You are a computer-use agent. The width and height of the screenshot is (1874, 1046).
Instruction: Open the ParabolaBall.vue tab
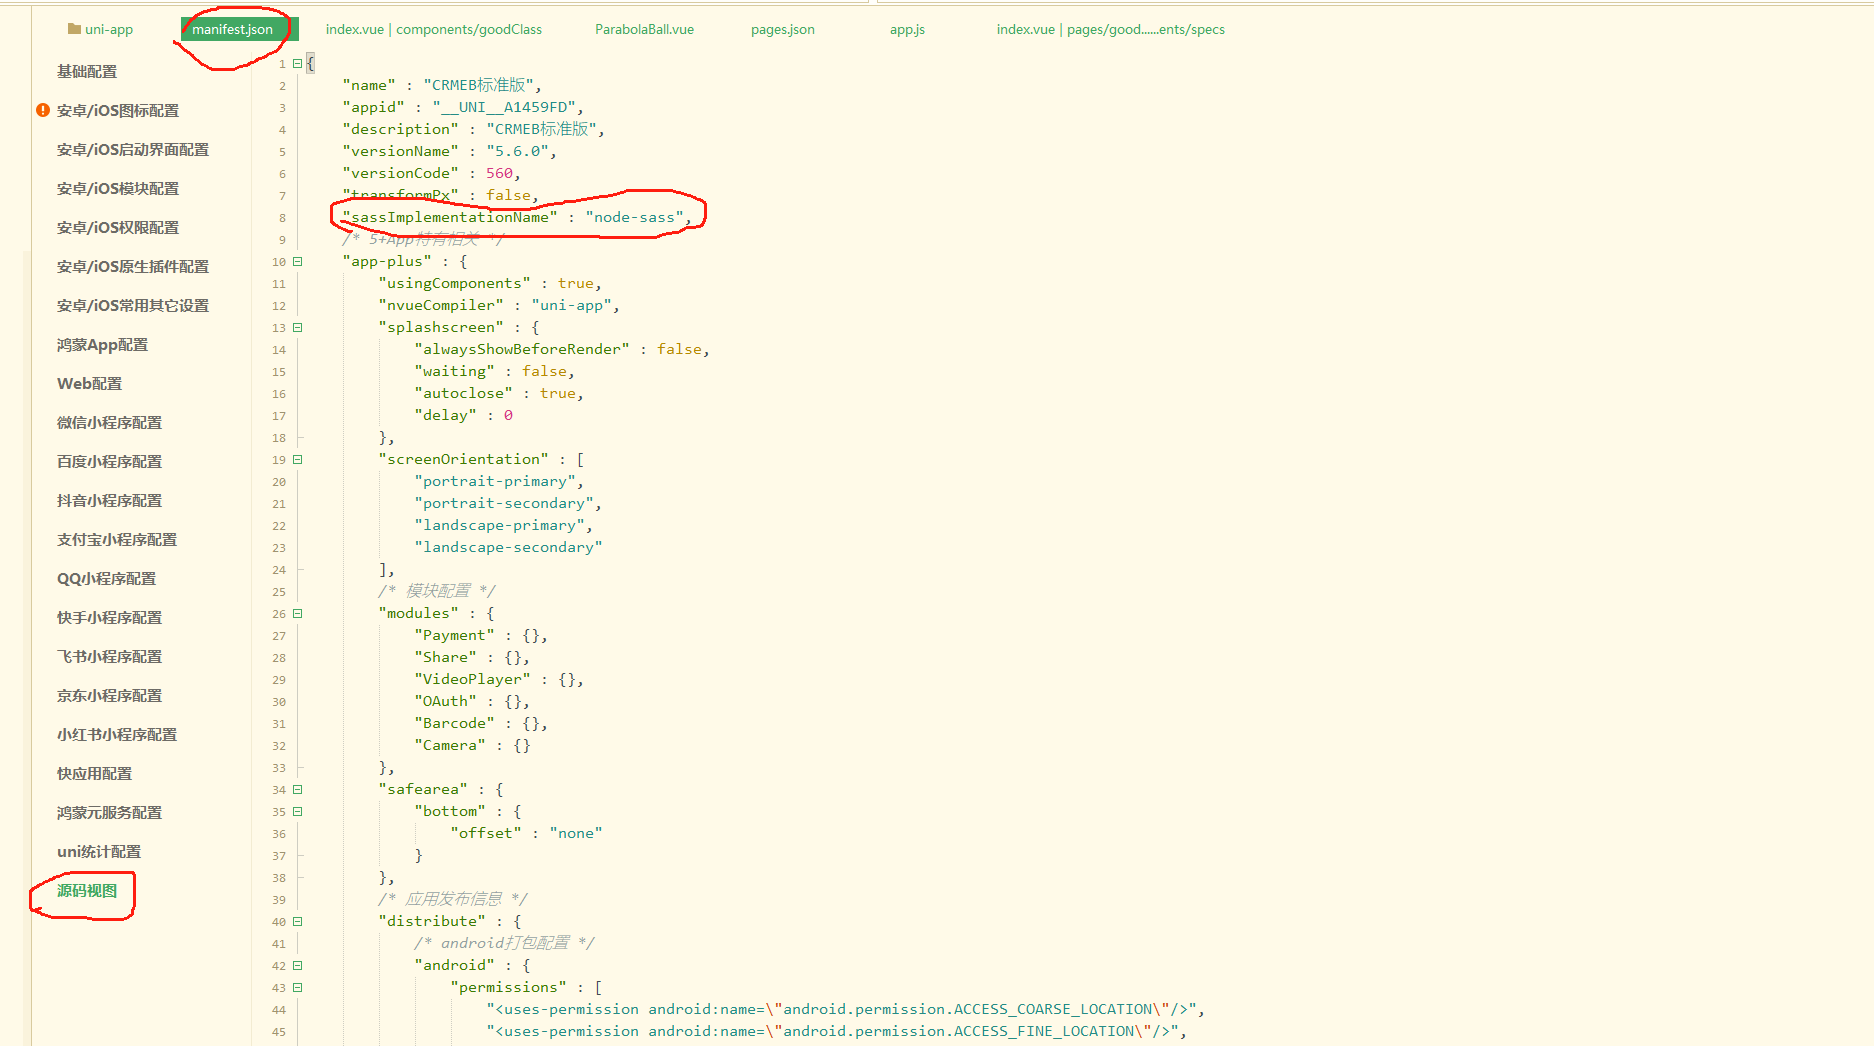(644, 29)
